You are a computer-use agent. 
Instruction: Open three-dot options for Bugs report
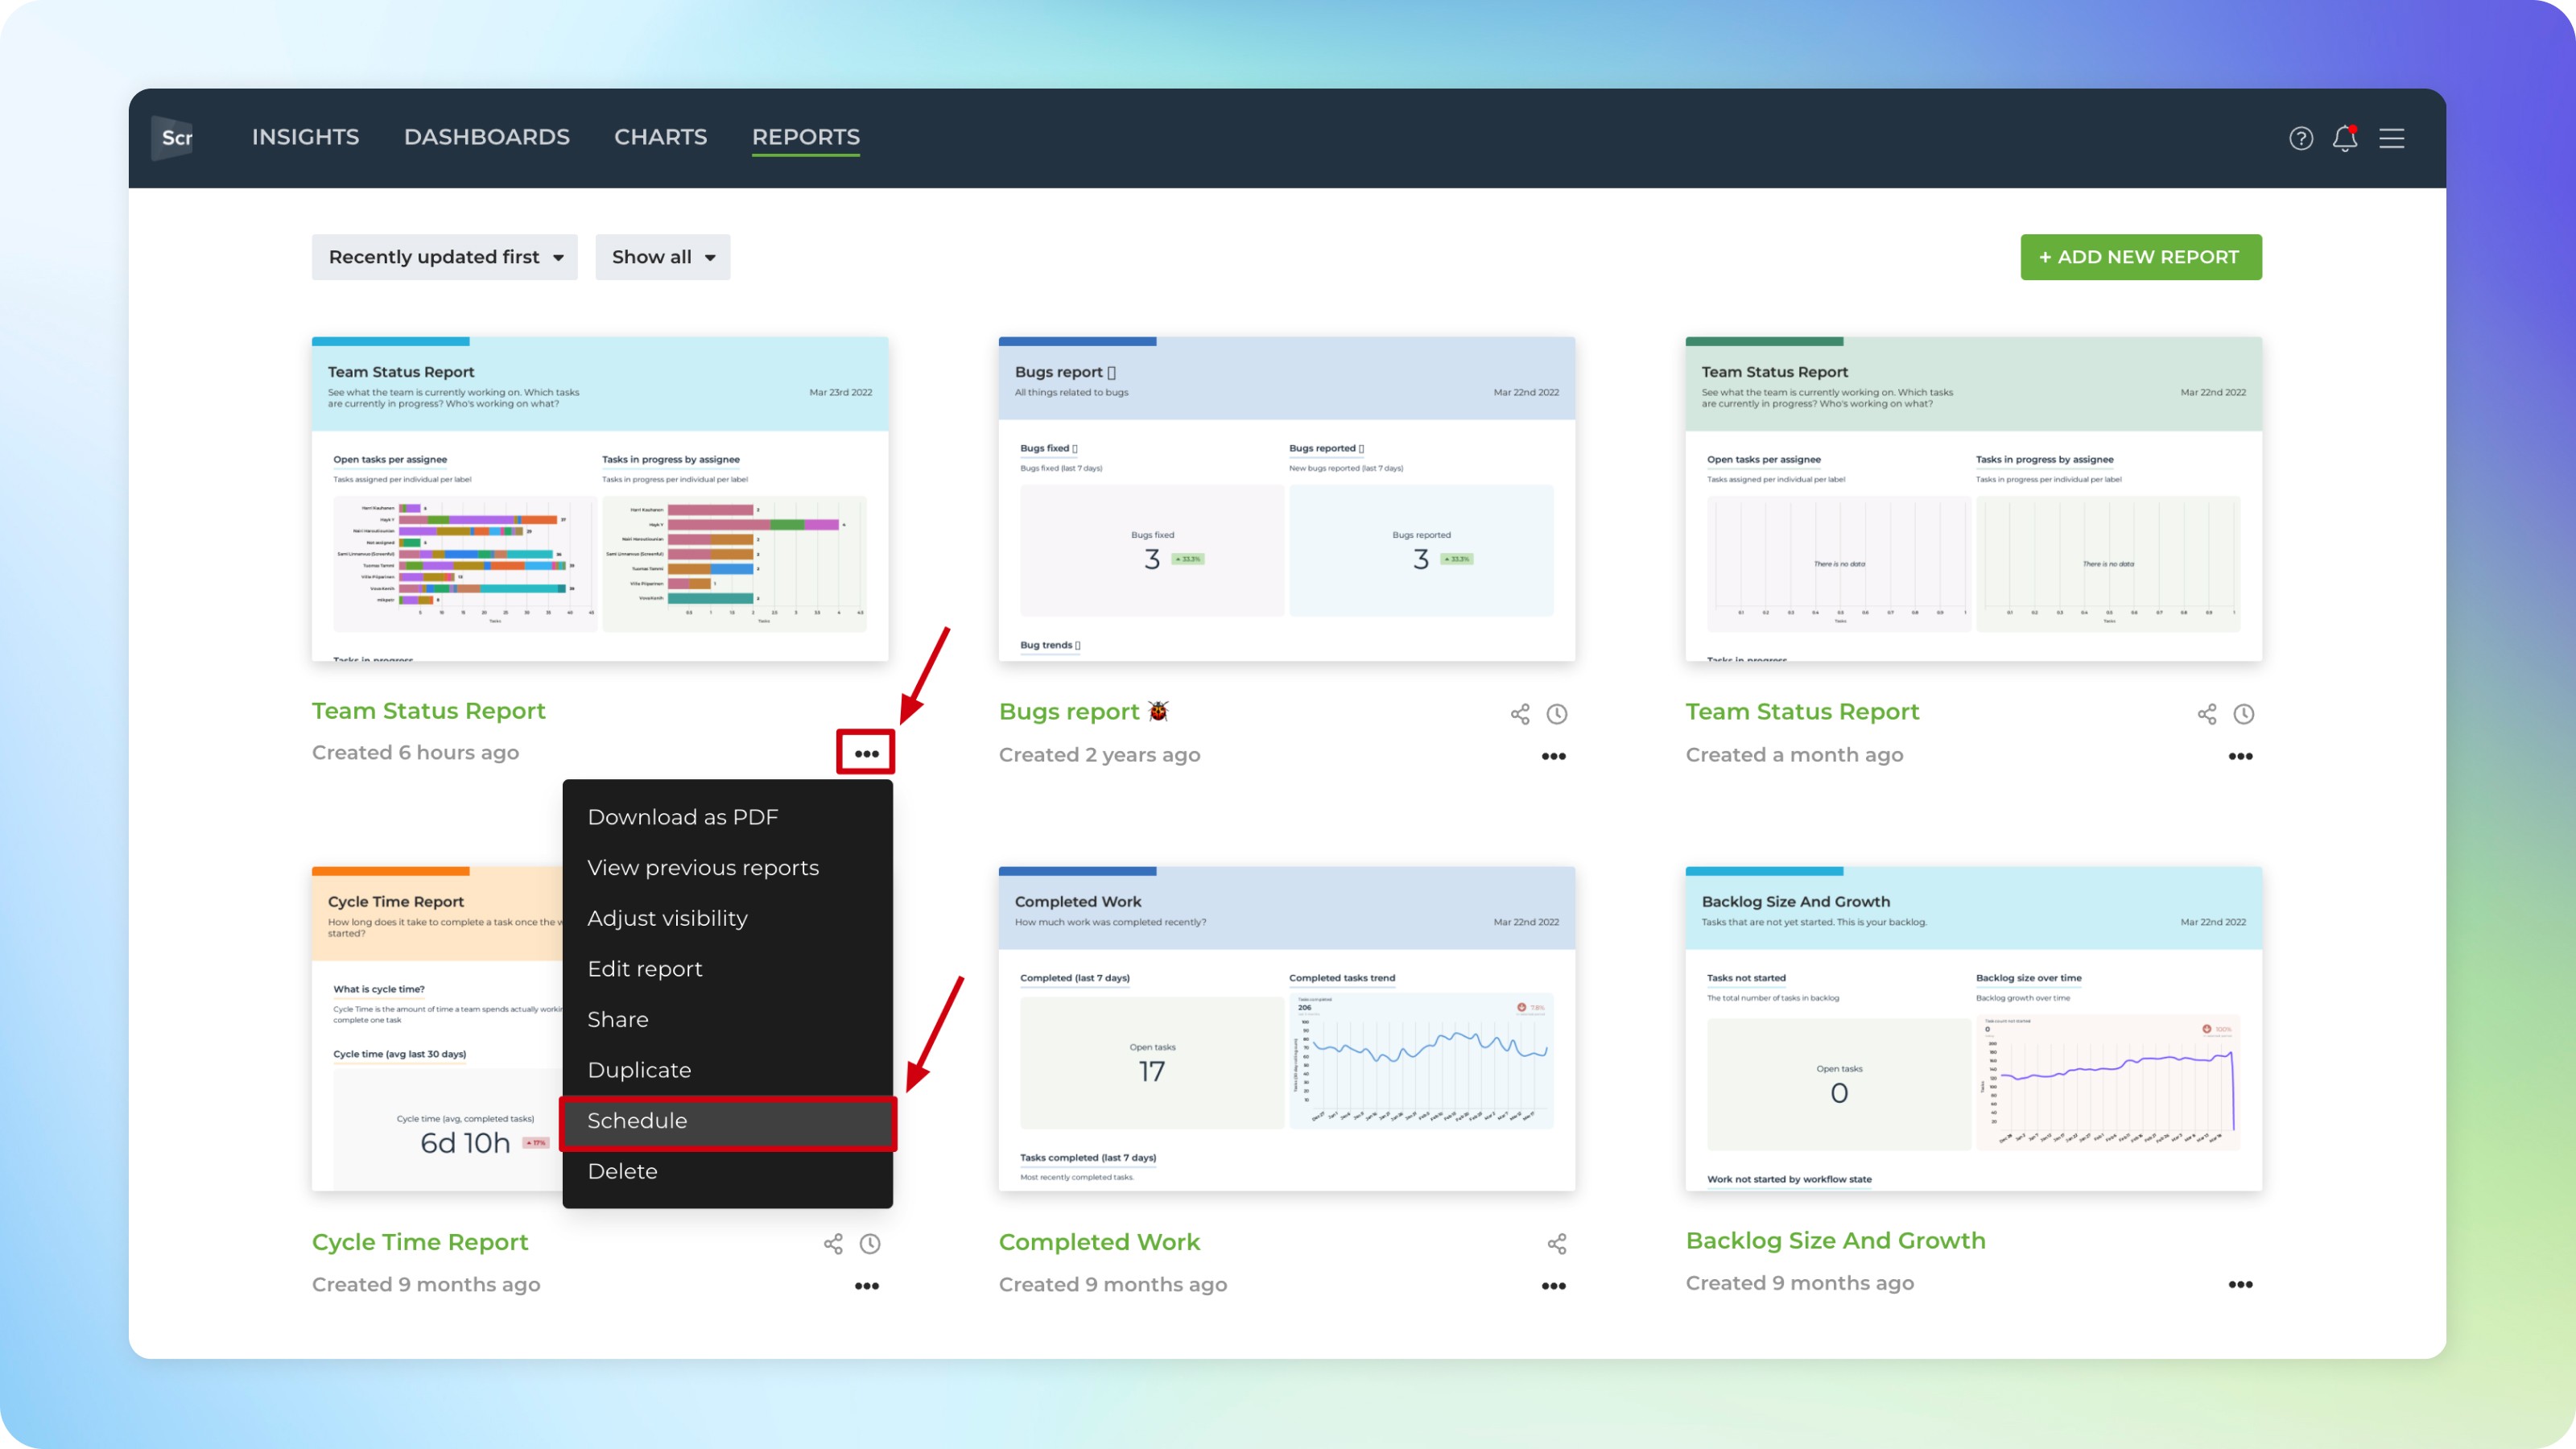[1553, 756]
